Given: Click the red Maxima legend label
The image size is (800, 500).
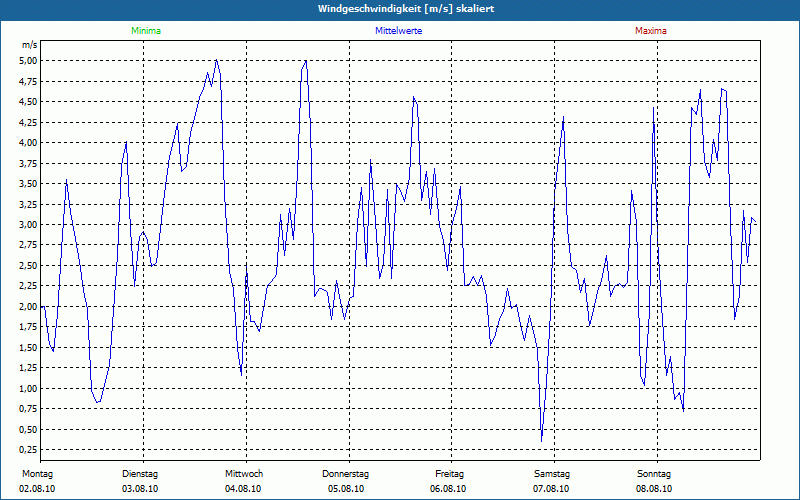Looking at the screenshot, I should [x=651, y=31].
